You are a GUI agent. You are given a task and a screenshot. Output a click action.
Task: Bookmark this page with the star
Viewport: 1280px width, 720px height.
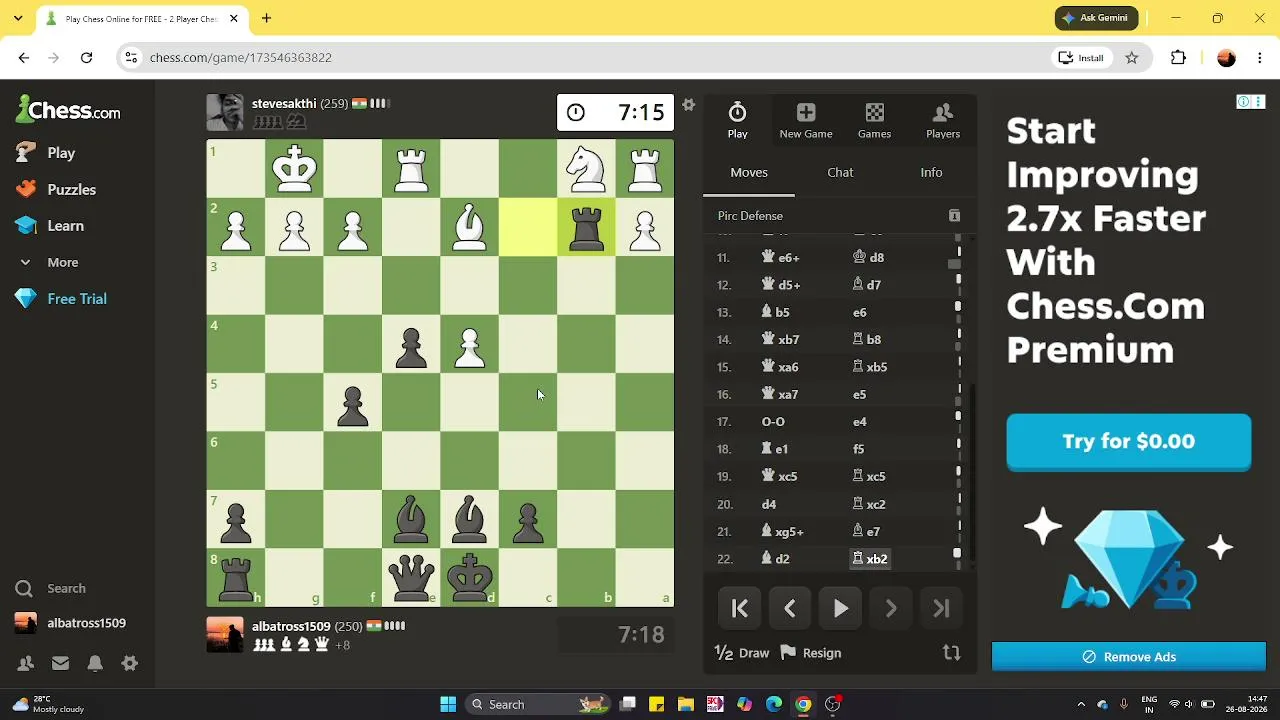pyautogui.click(x=1132, y=58)
